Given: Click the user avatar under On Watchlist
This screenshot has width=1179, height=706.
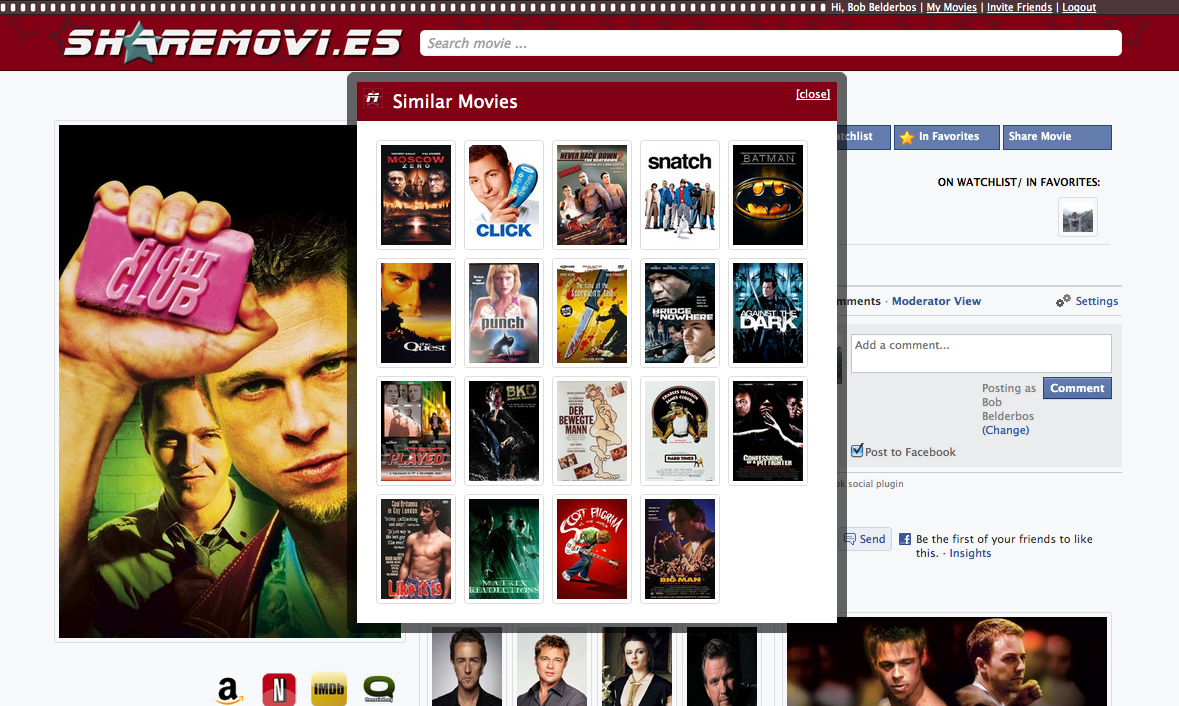Looking at the screenshot, I should click(x=1077, y=217).
